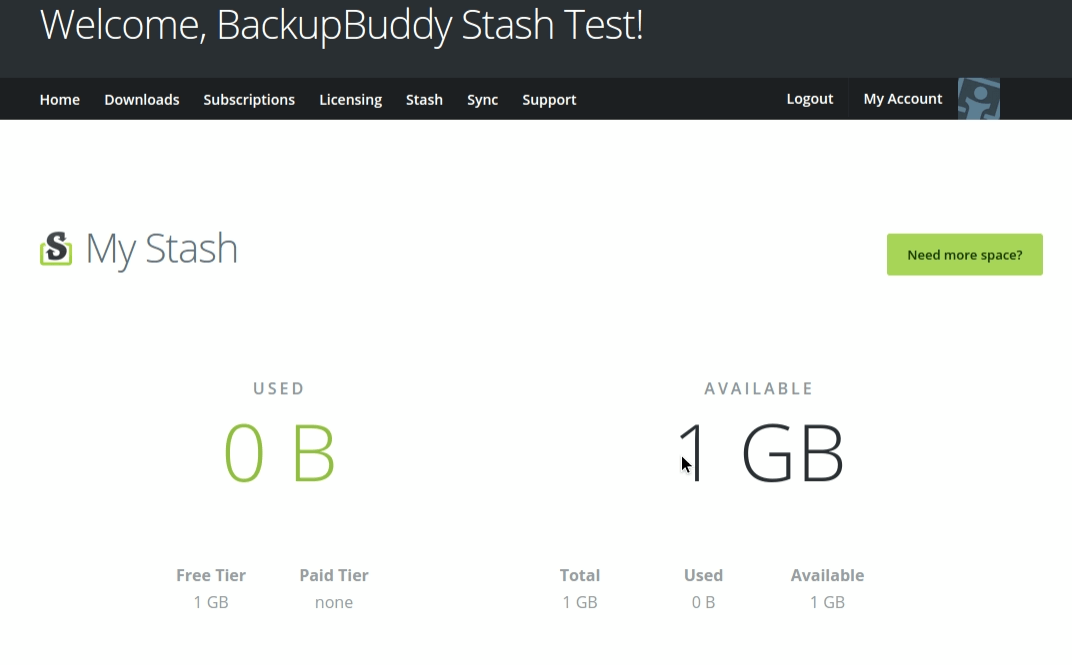Click the user avatar image in navbar
This screenshot has height=665, width=1072.
979,99
